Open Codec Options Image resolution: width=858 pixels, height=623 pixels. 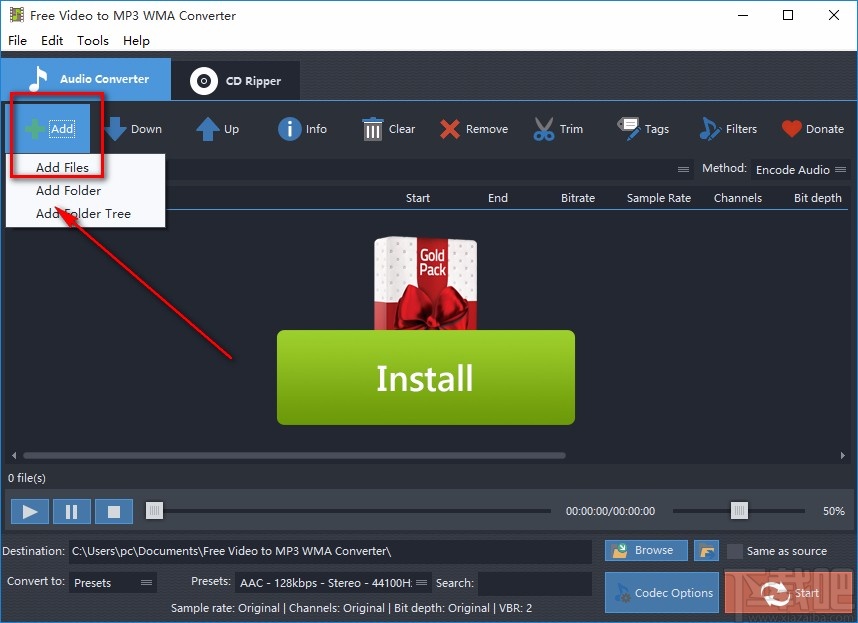(x=662, y=592)
